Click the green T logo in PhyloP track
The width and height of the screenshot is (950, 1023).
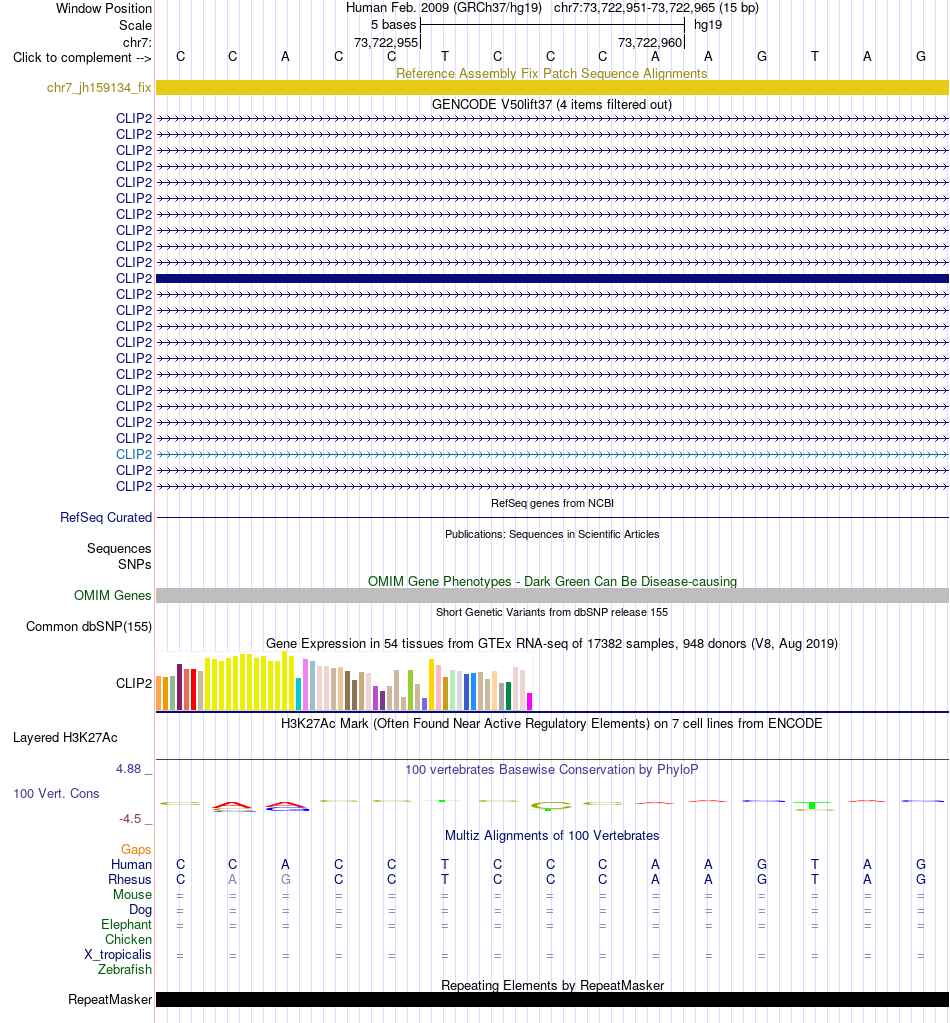pyautogui.click(x=813, y=805)
